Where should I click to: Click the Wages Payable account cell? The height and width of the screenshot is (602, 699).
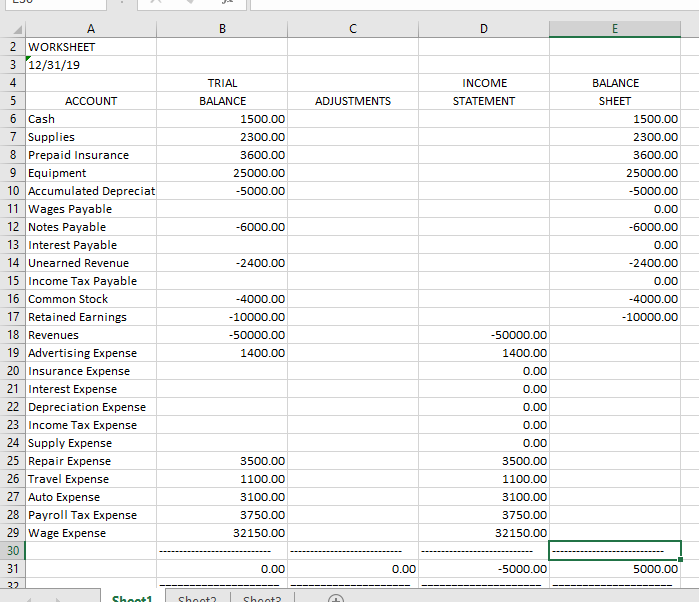(x=91, y=209)
